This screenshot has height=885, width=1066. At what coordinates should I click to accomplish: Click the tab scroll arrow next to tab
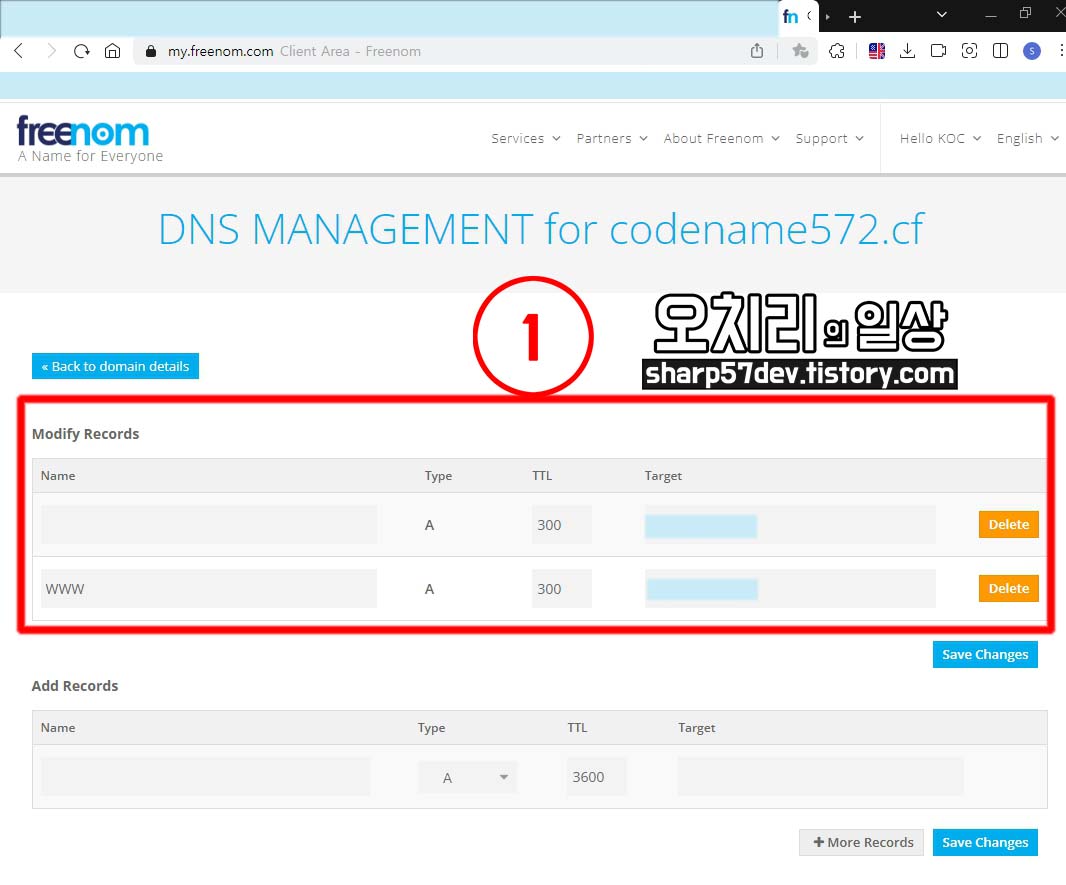(x=828, y=16)
